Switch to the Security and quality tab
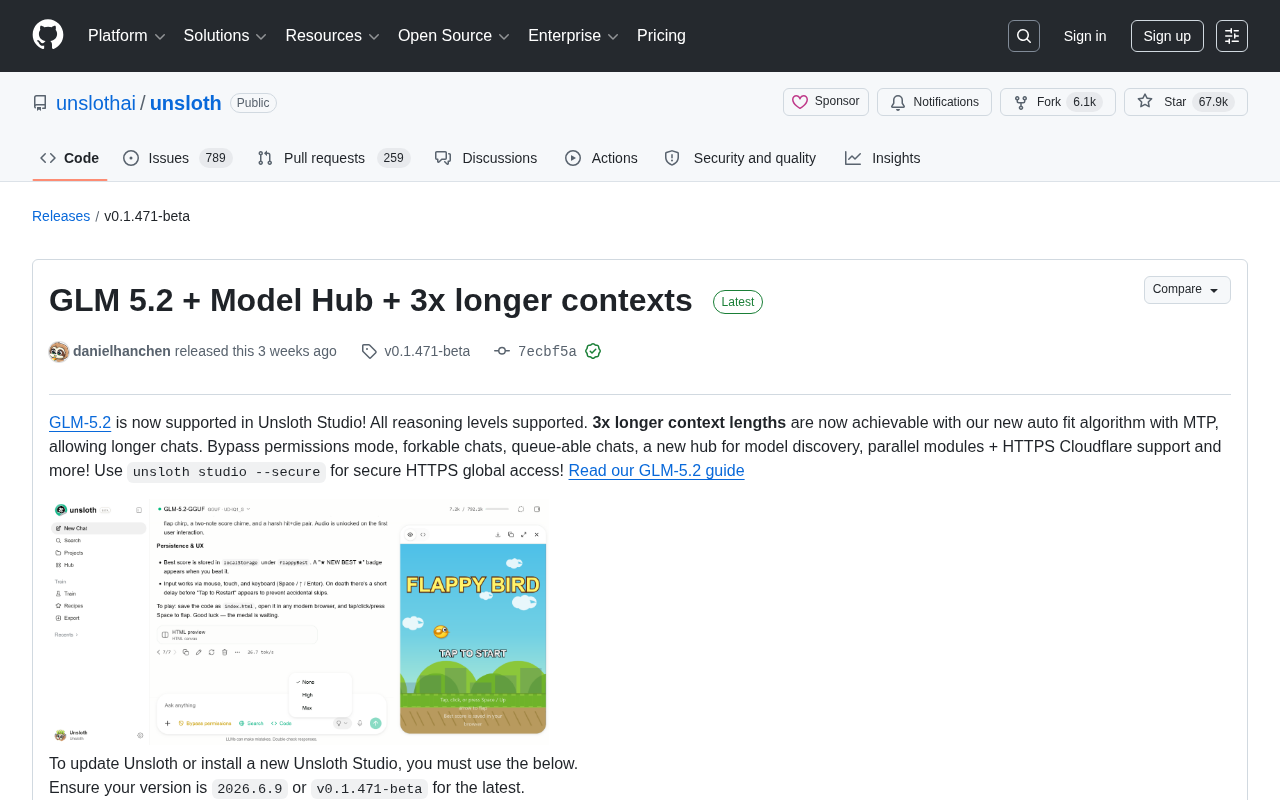 (x=740, y=158)
